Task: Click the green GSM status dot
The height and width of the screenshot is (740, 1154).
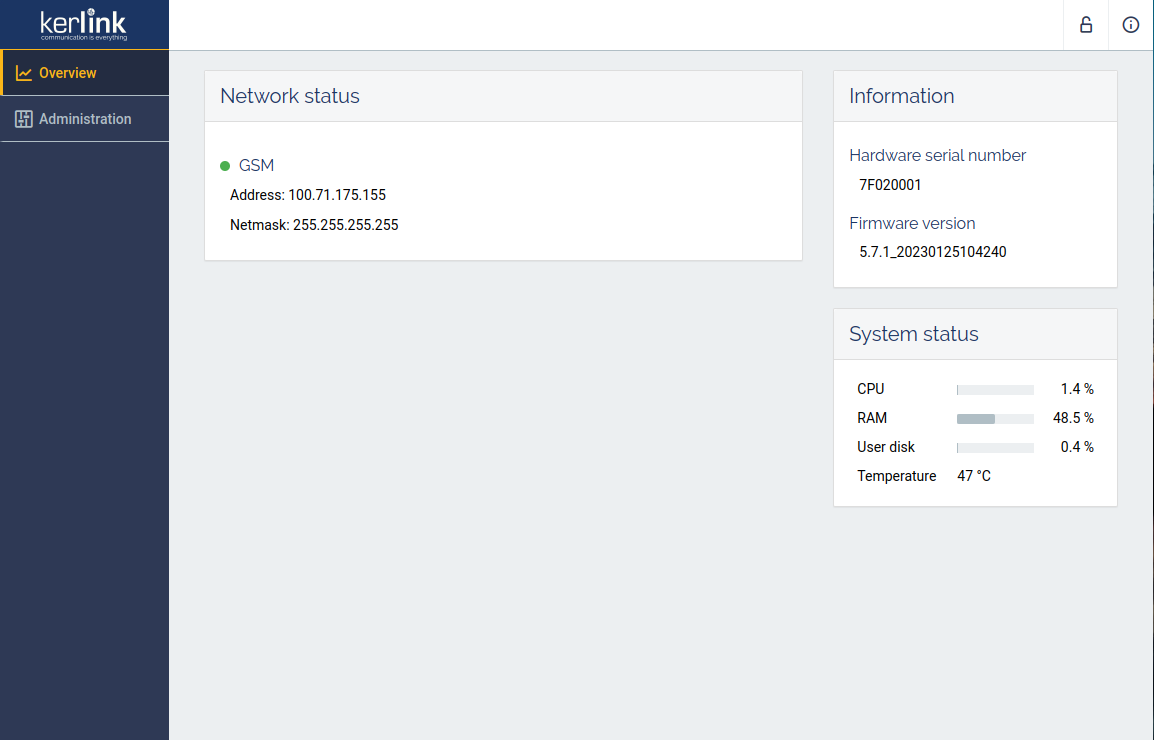Action: point(225,166)
